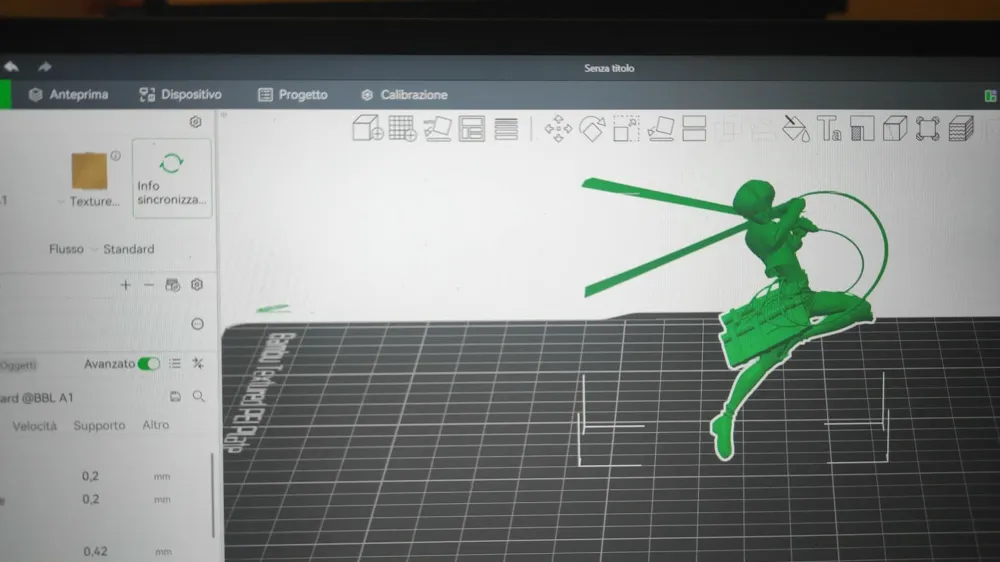Viewport: 1000px width, 562px height.
Task: Click the horizontal lines layer icon
Action: pyautogui.click(x=506, y=129)
